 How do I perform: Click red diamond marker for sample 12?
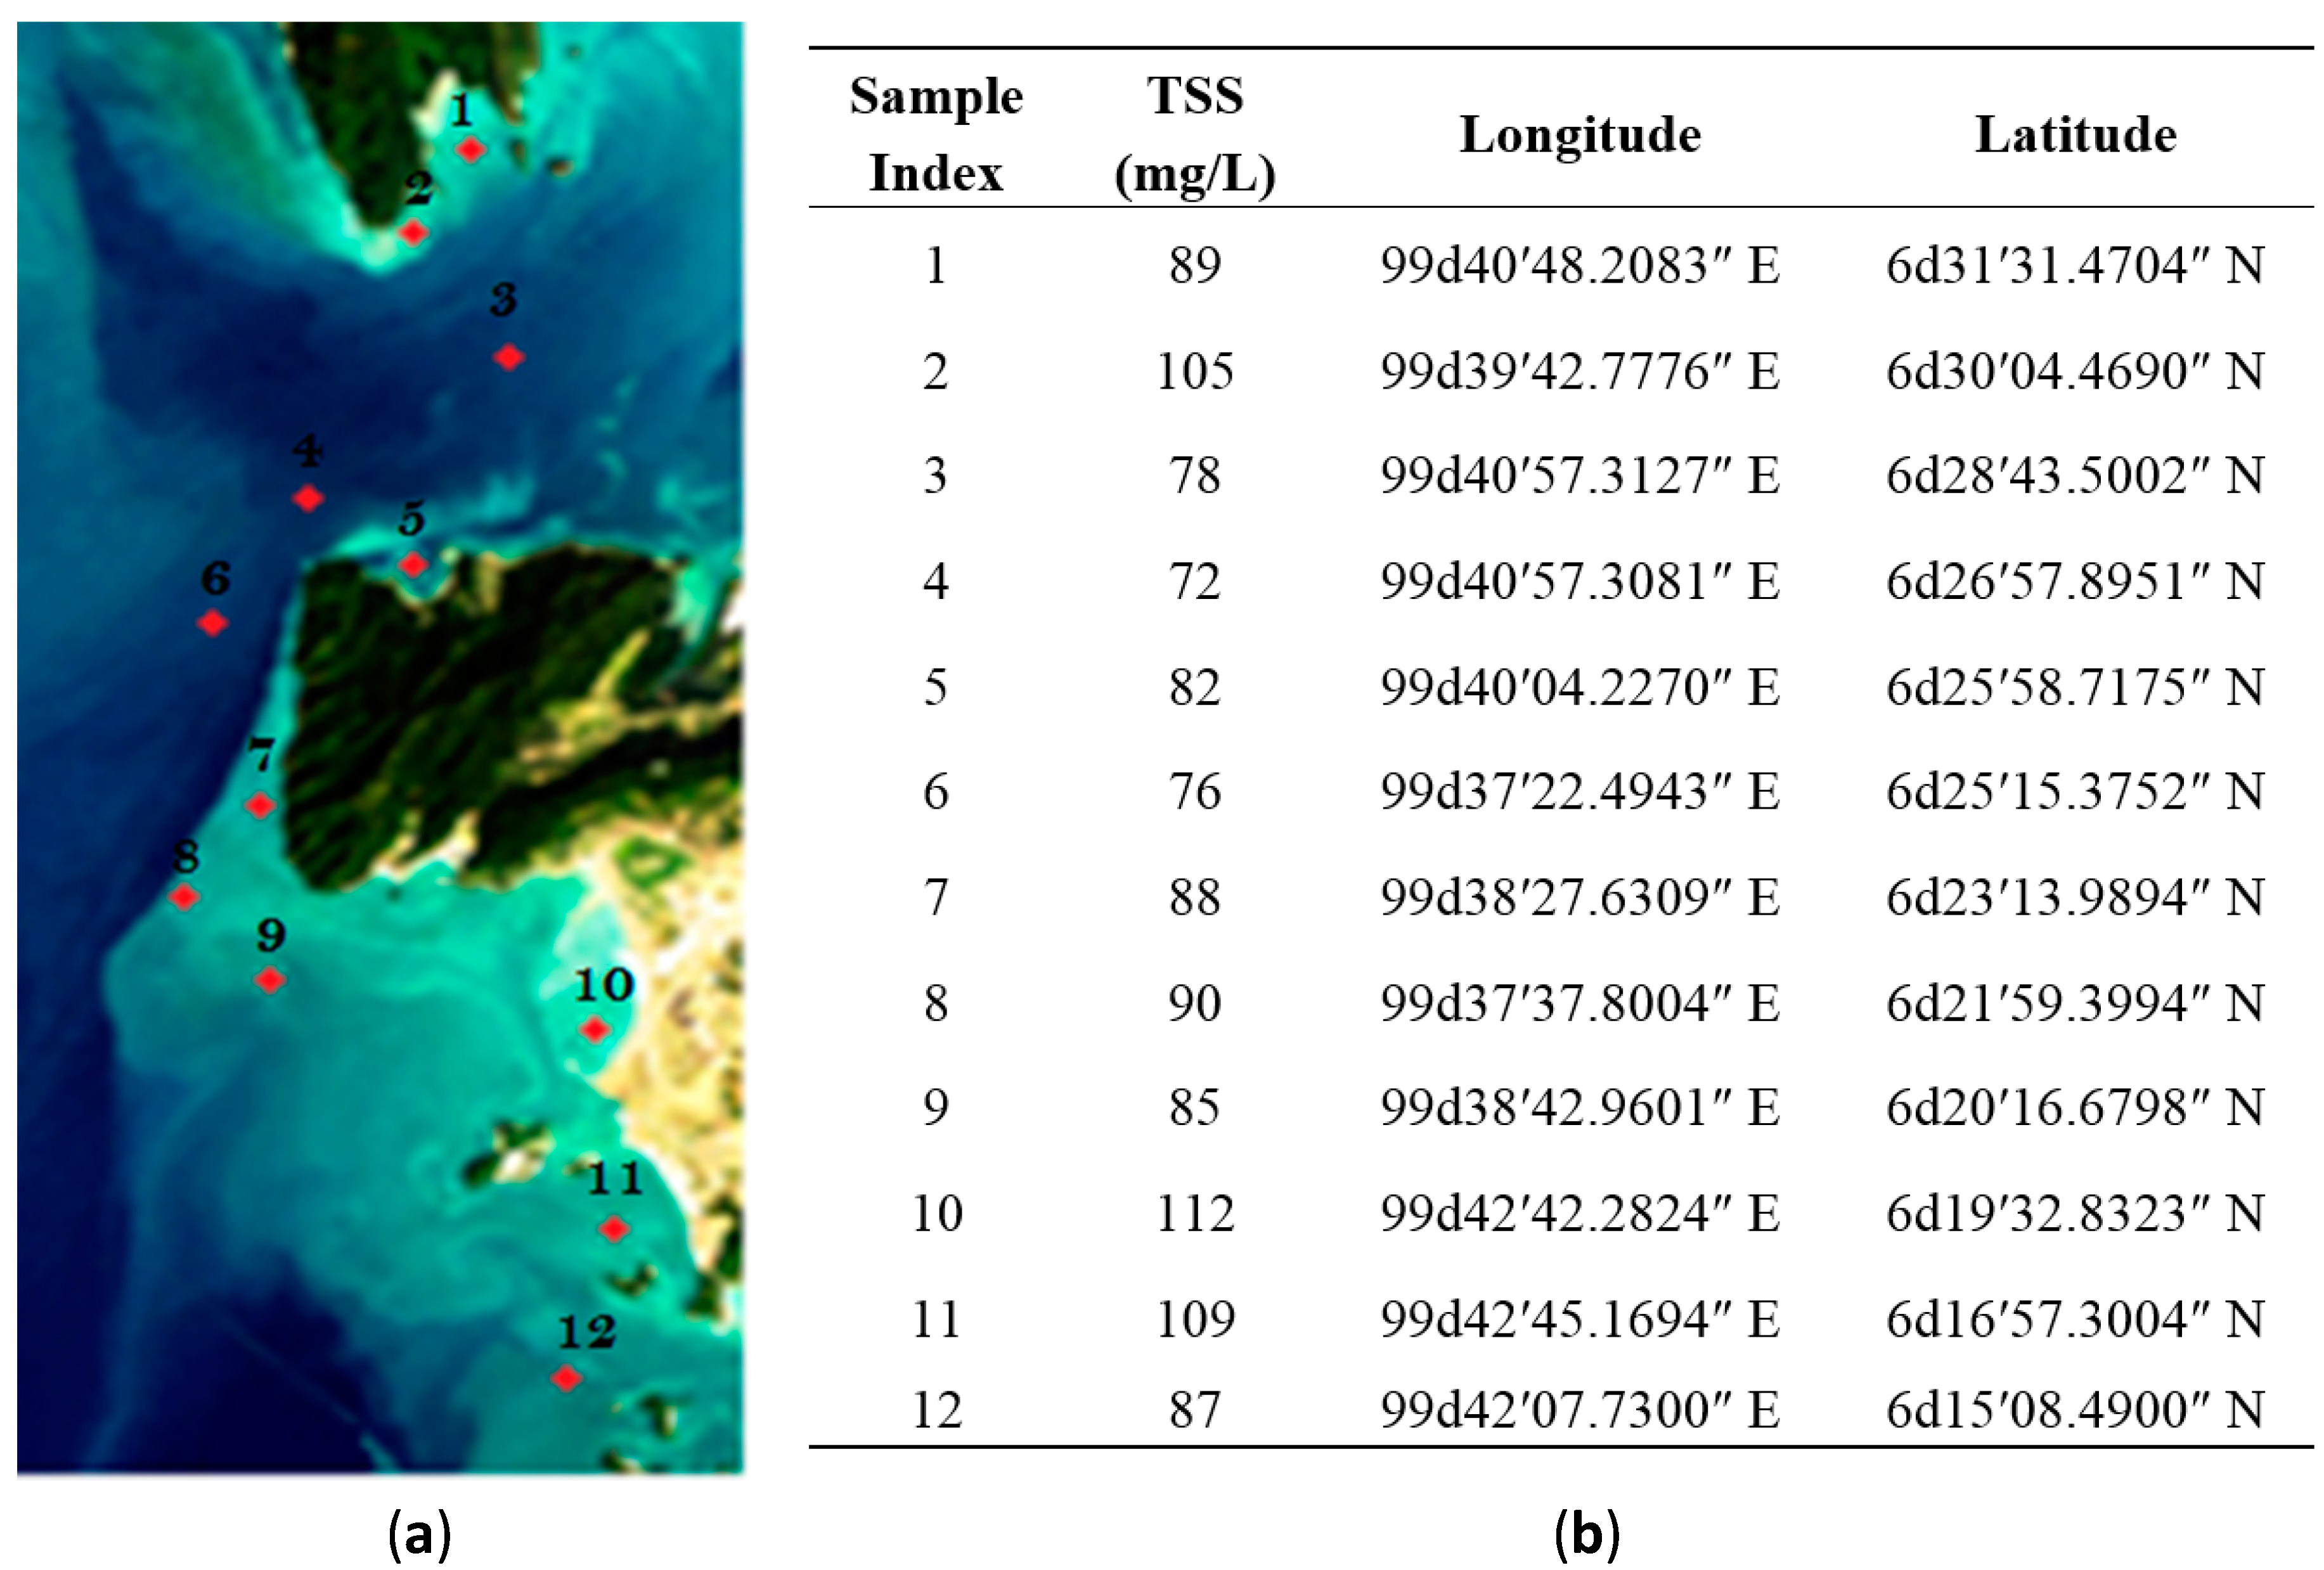(566, 1378)
